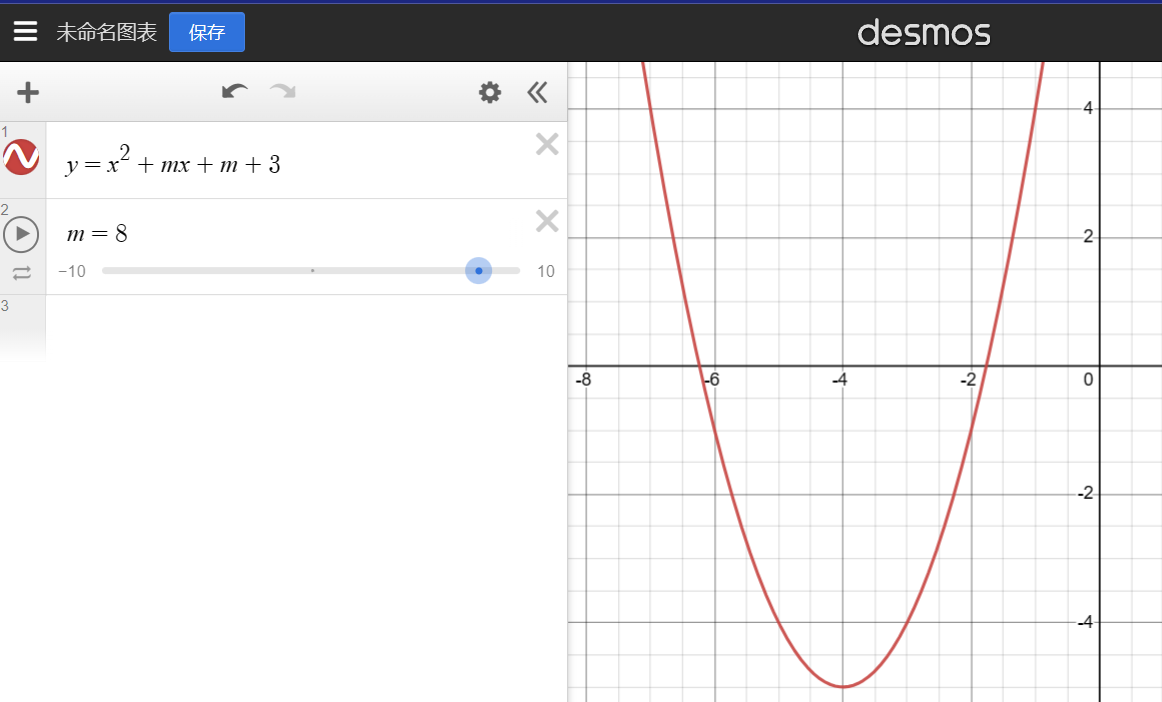Click empty expression row 3
This screenshot has width=1162, height=702.
coord(307,326)
